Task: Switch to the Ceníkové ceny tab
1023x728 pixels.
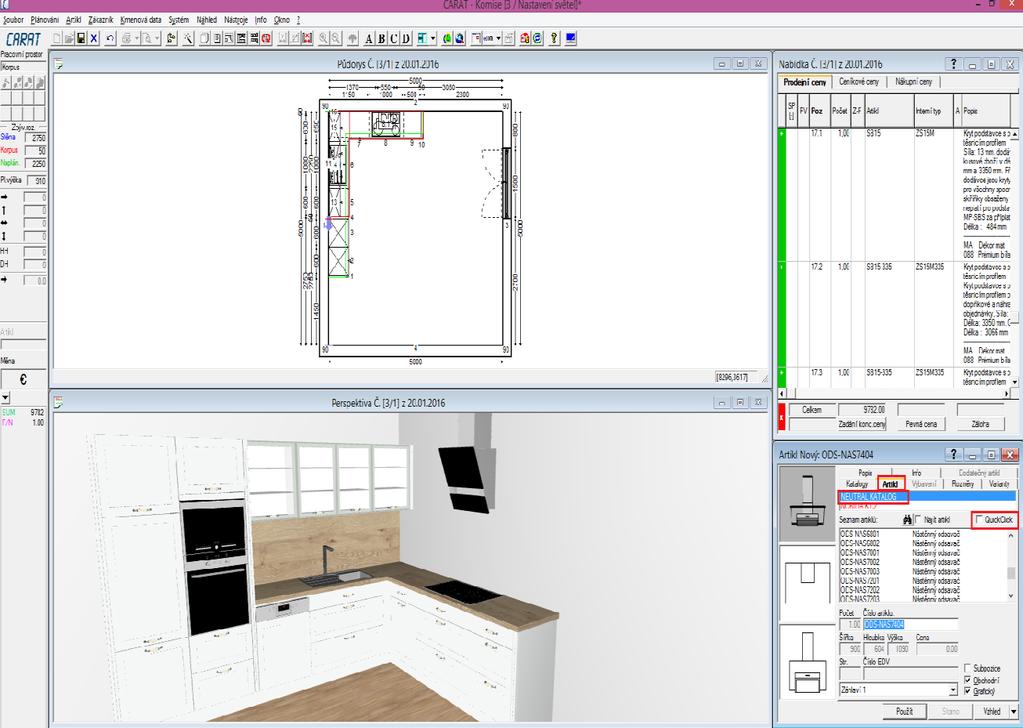Action: [859, 82]
